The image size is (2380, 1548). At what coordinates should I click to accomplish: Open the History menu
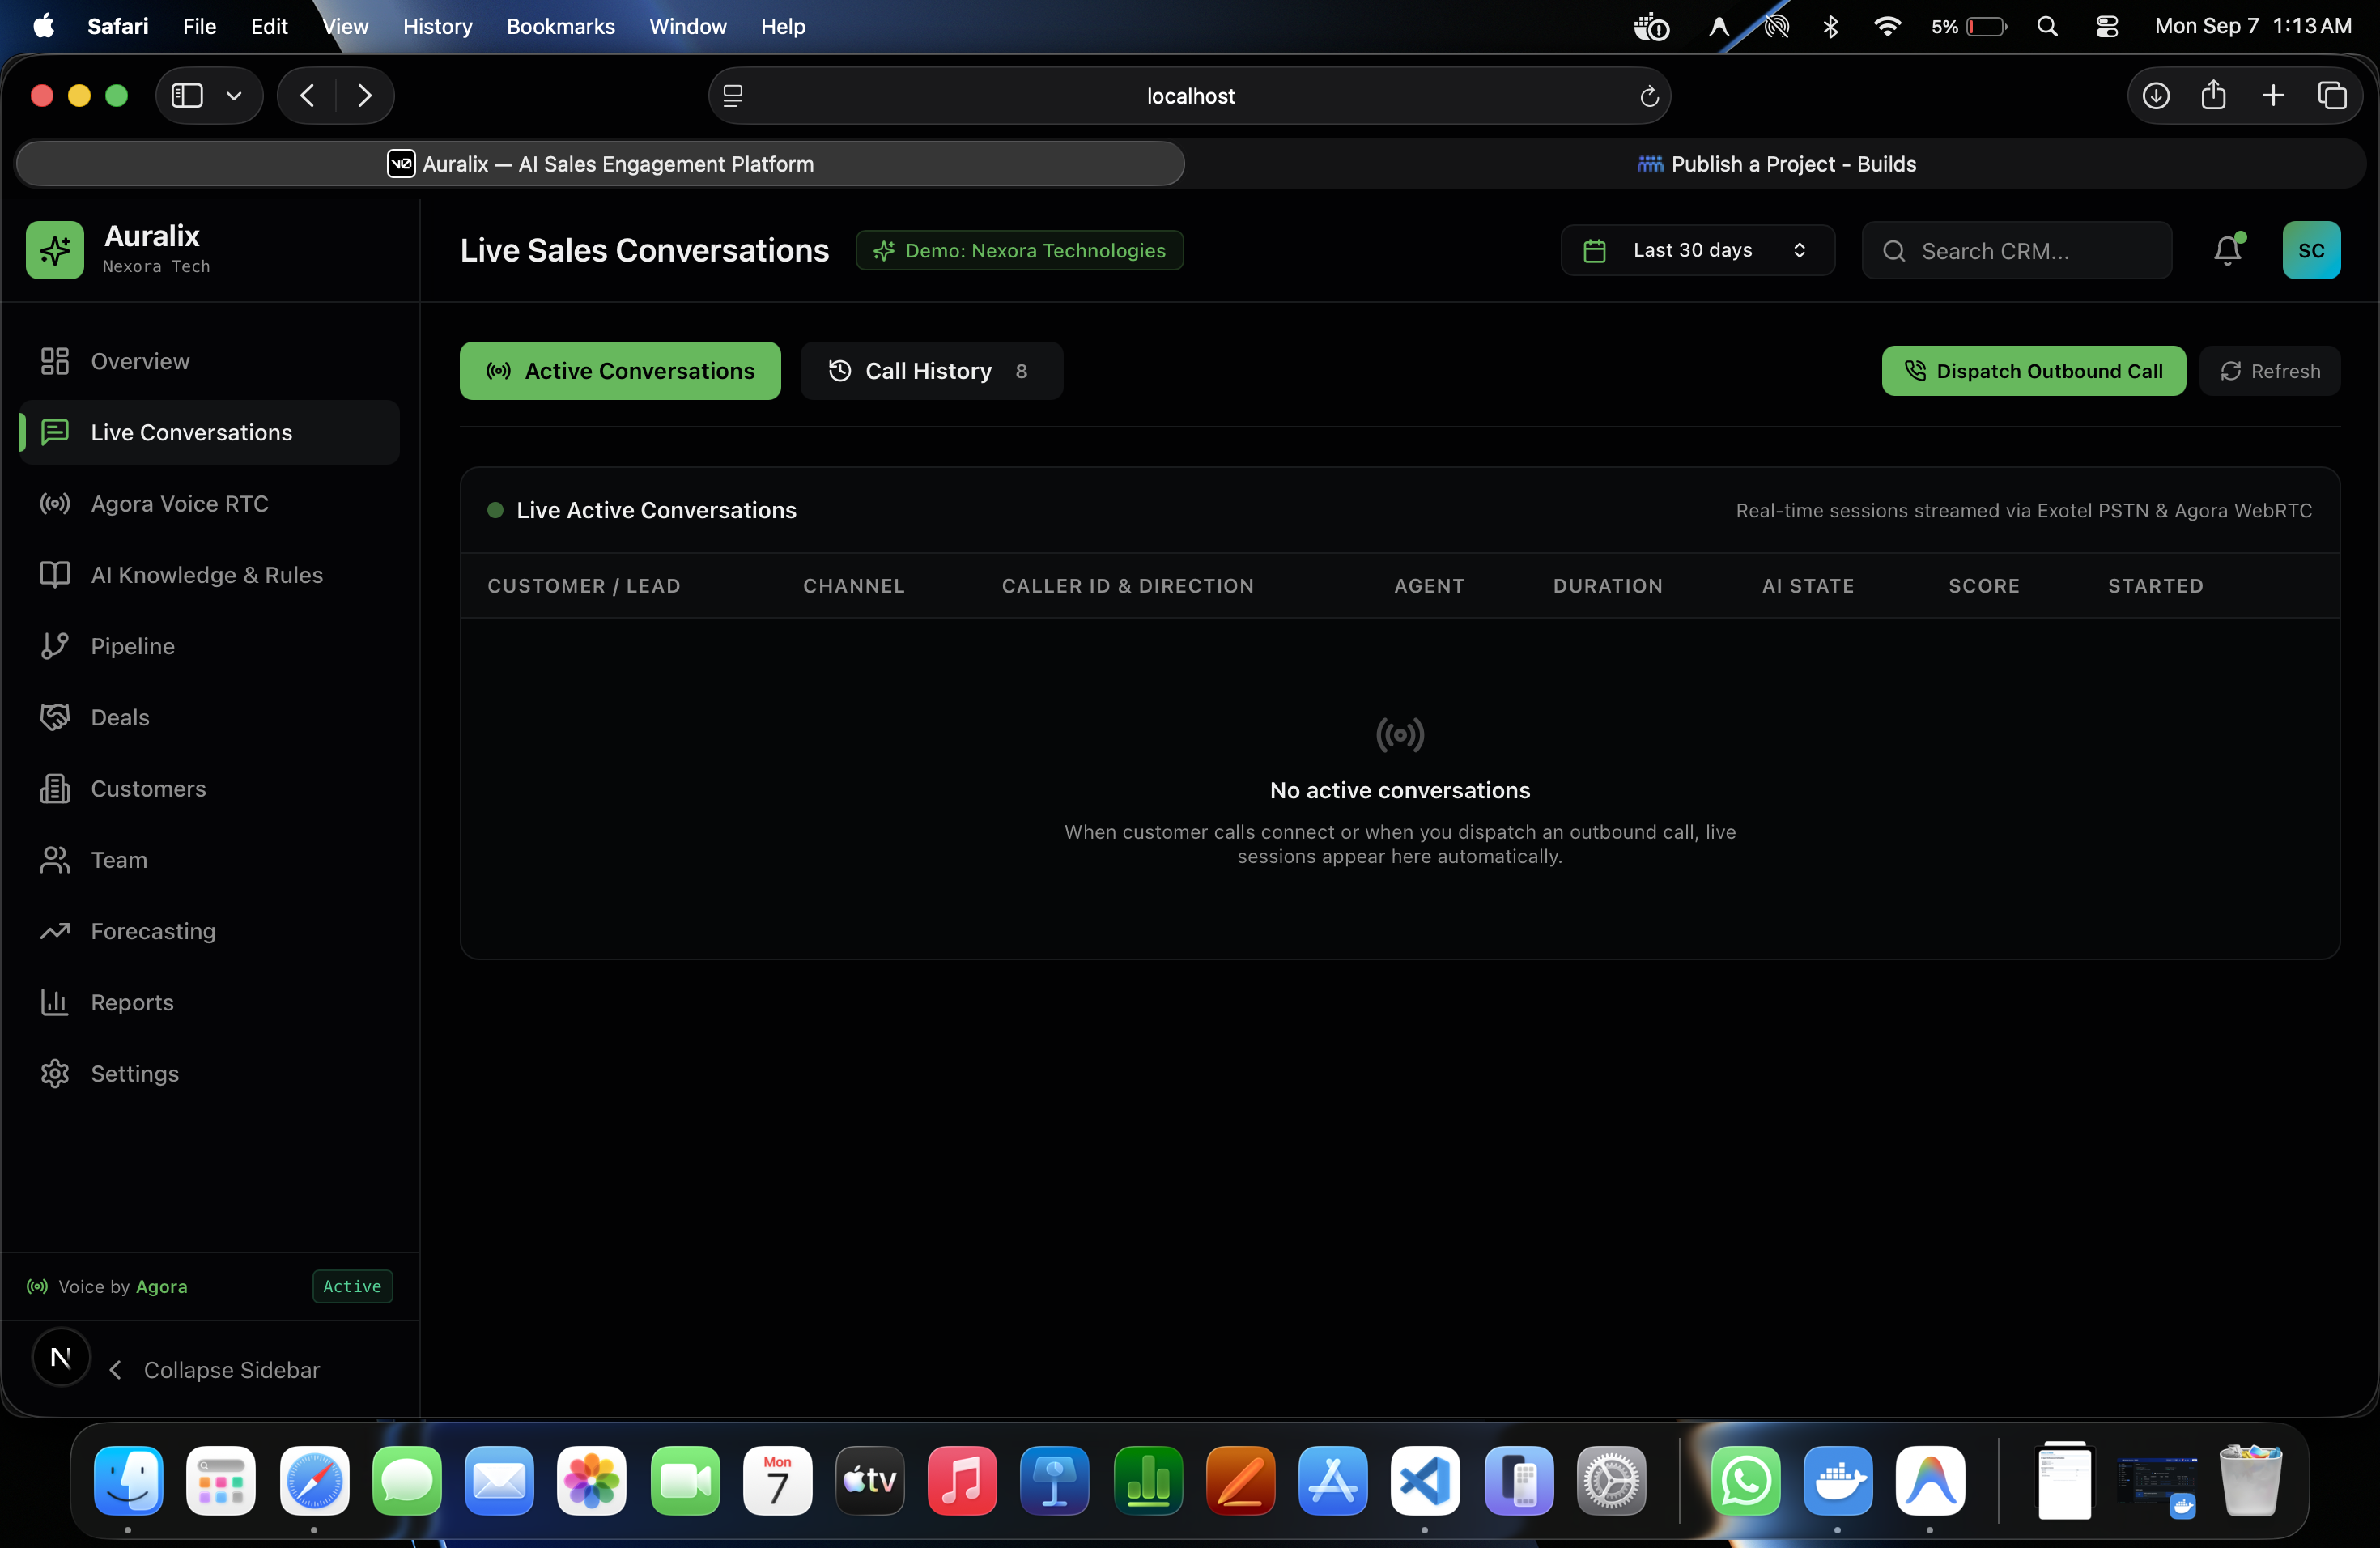pyautogui.click(x=437, y=26)
